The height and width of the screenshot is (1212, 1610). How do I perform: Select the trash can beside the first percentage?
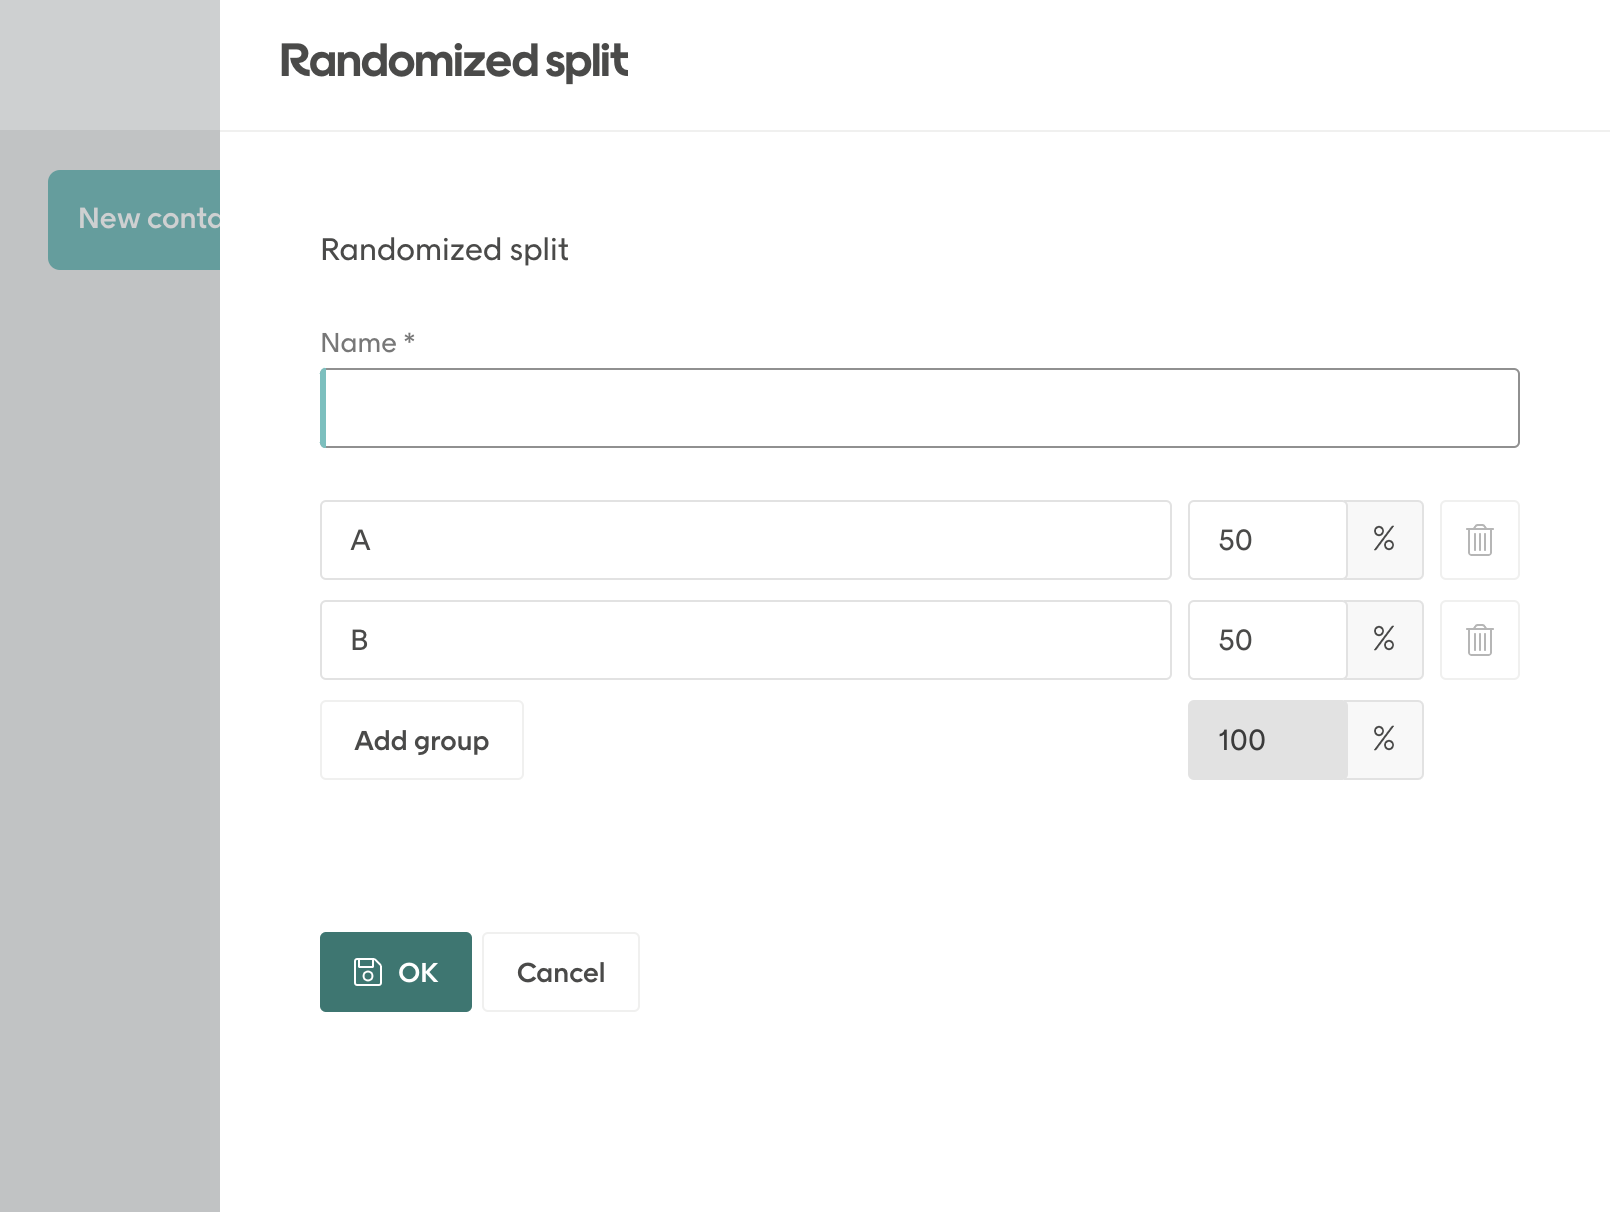coord(1479,540)
